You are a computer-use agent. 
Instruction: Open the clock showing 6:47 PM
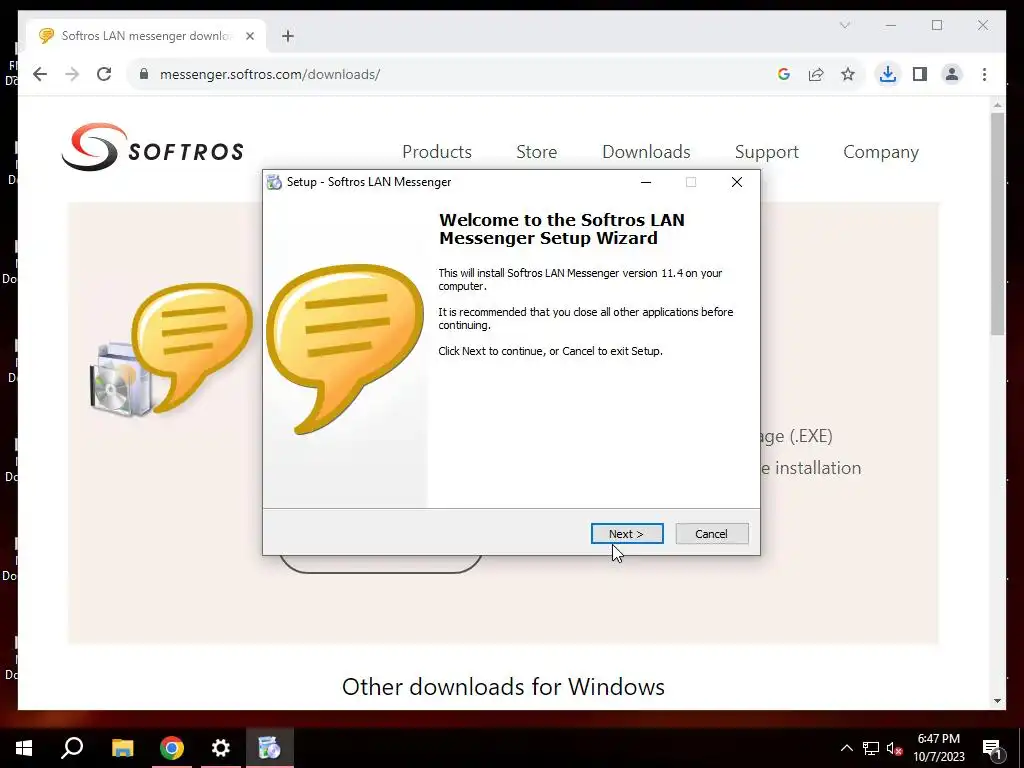[938, 748]
